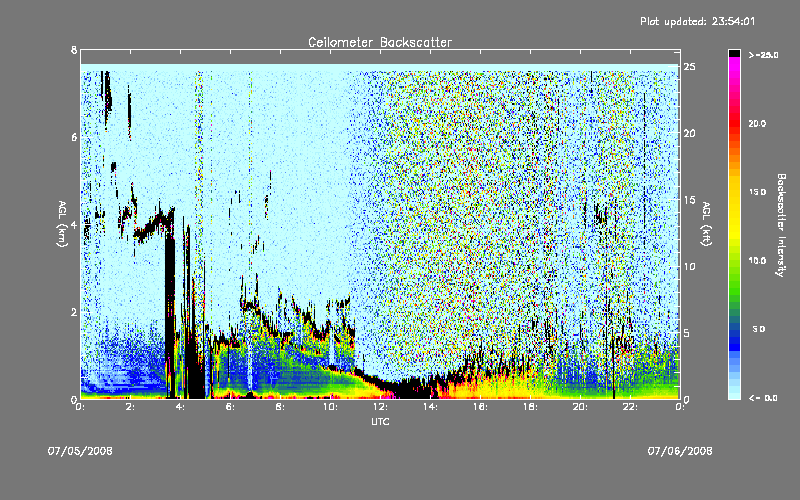Click the '>=25.0' colorbar top value
The width and height of the screenshot is (800, 500).
(763, 55)
